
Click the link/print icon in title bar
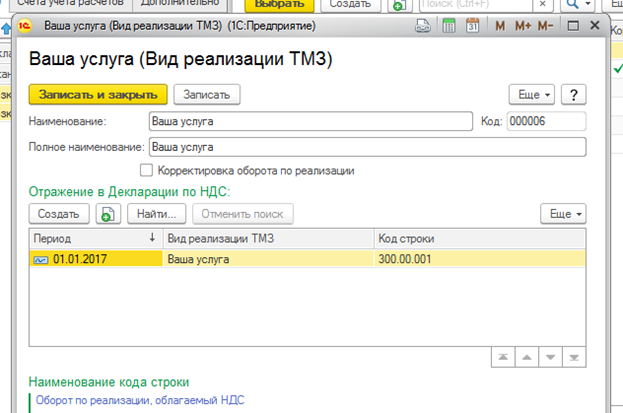(426, 25)
